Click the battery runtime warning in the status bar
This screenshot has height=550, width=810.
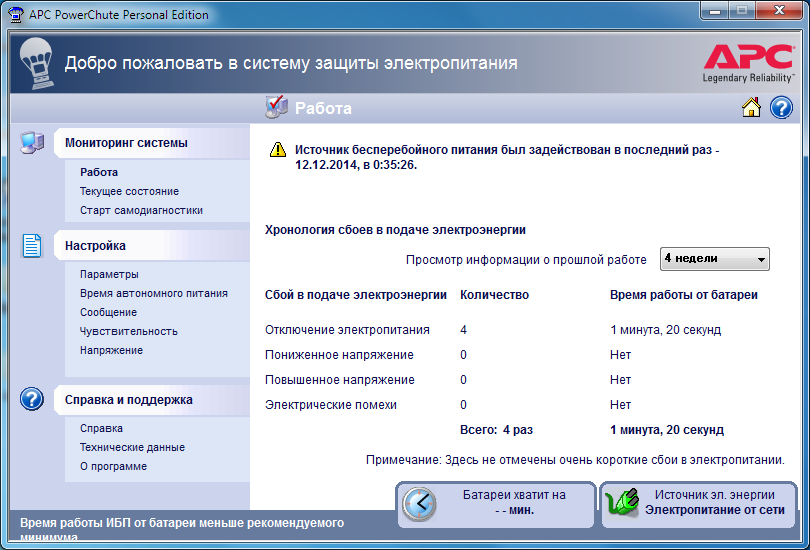click(182, 529)
